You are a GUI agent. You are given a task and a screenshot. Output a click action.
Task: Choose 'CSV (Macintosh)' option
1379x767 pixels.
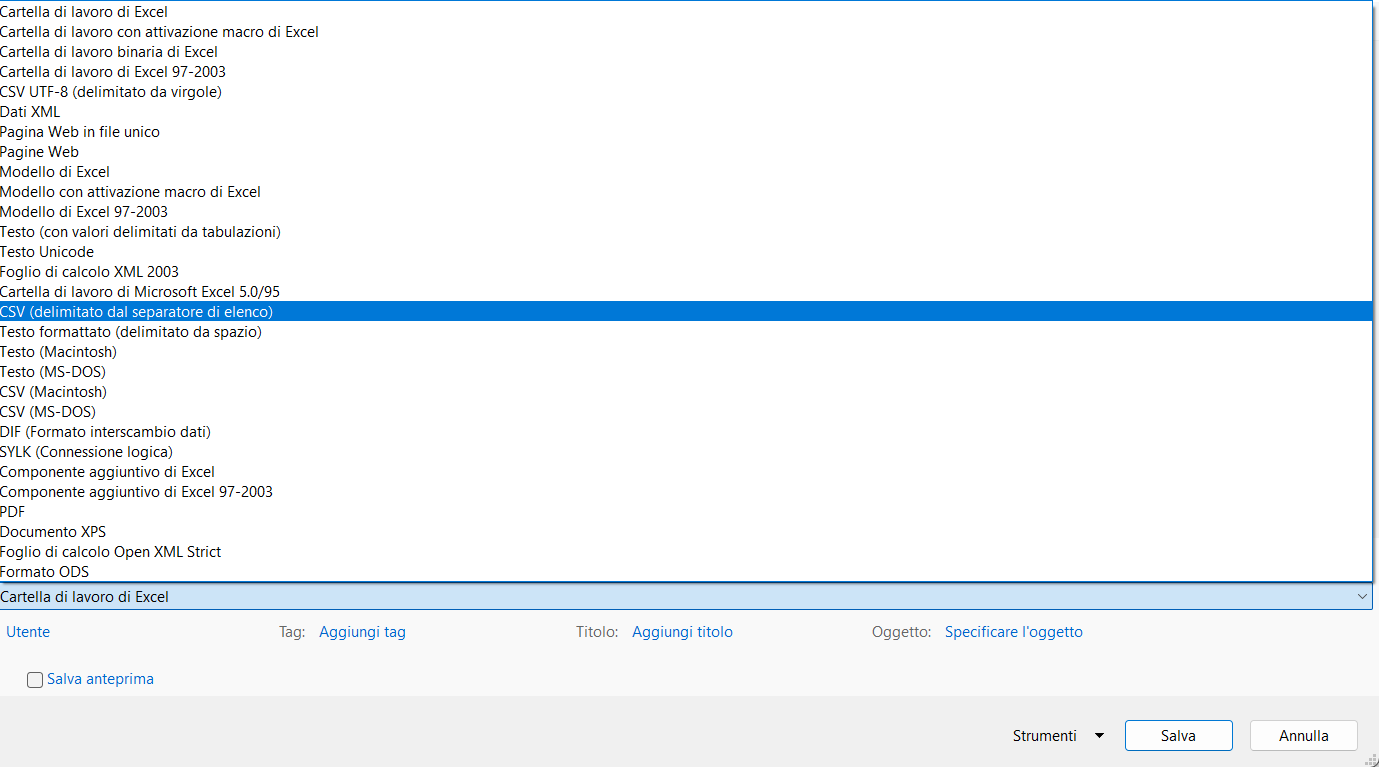coord(686,392)
